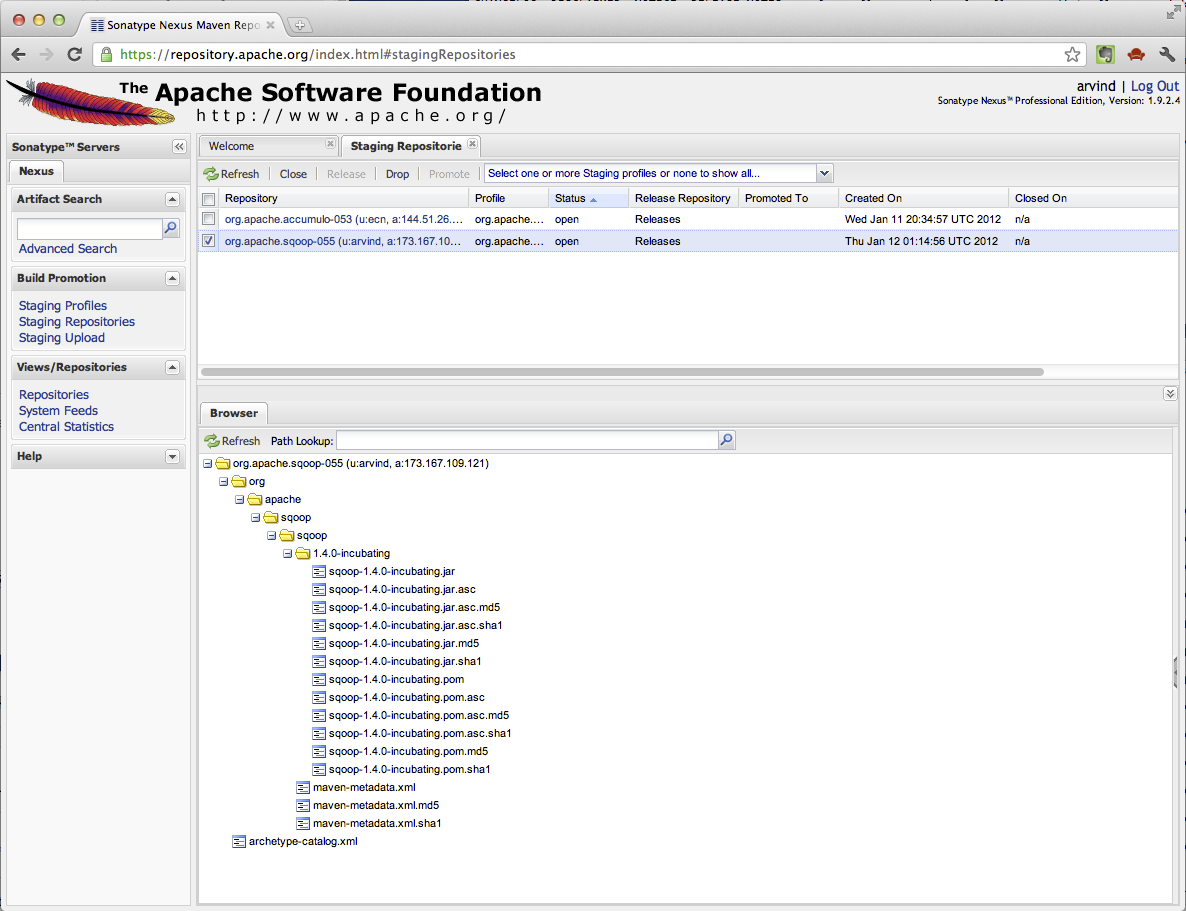This screenshot has height=911, width=1186.
Task: Collapse the org folder node
Action: (223, 482)
